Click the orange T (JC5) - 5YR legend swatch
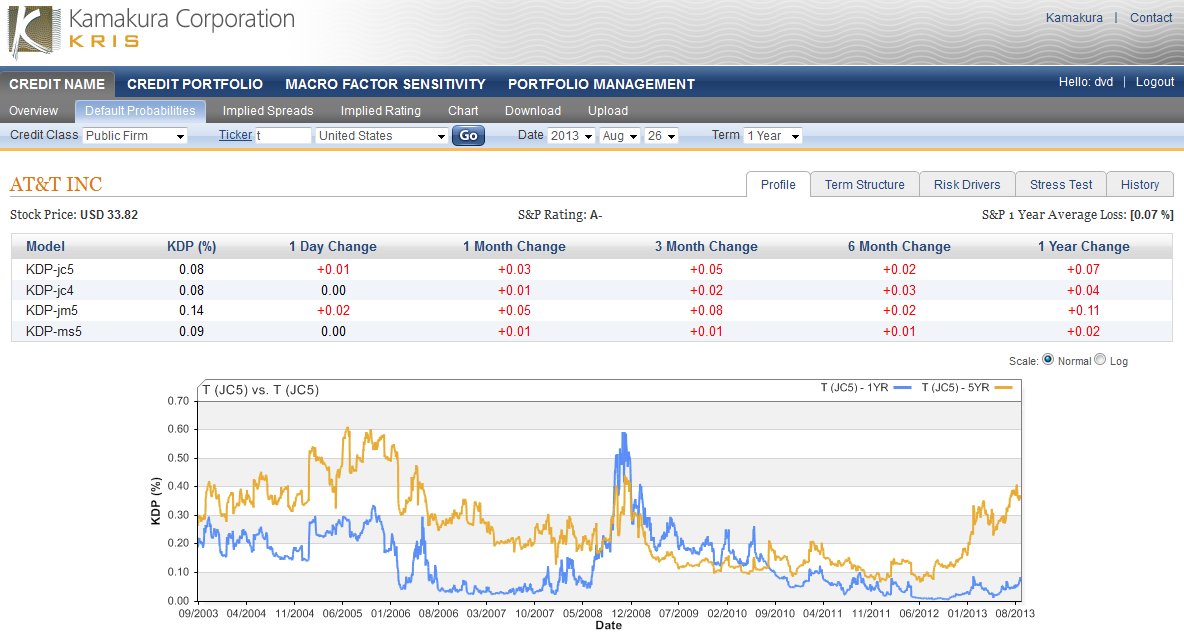This screenshot has width=1184, height=635. click(x=1004, y=387)
